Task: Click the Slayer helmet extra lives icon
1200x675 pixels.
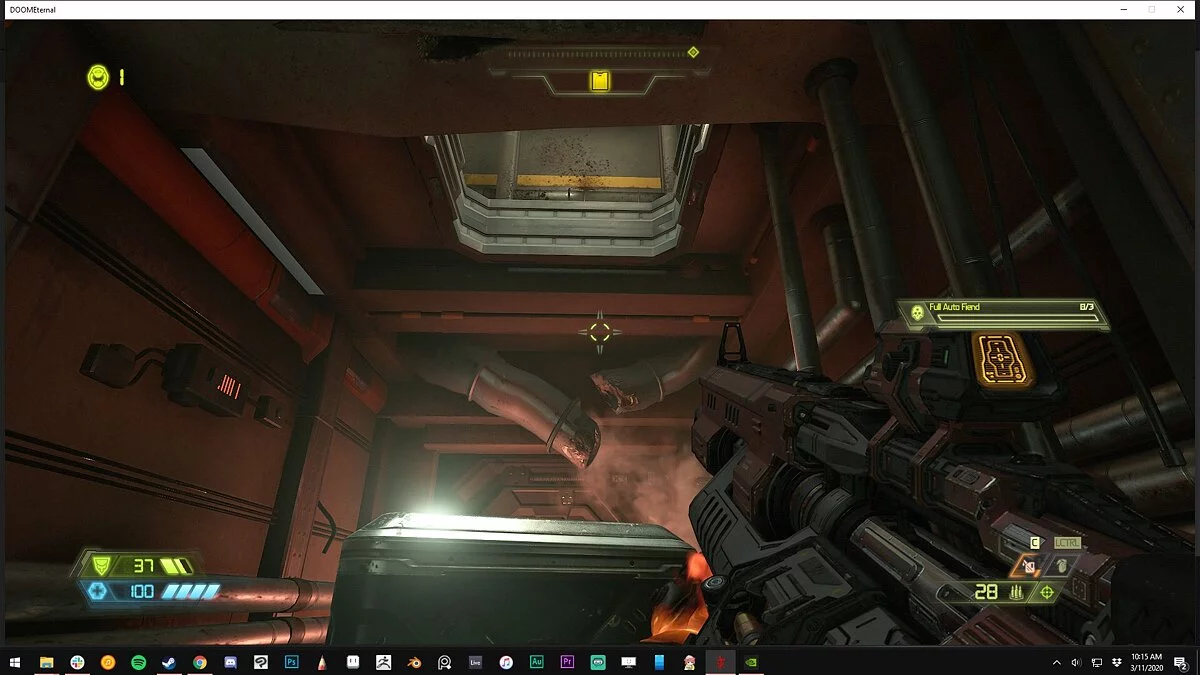Action: click(98, 77)
